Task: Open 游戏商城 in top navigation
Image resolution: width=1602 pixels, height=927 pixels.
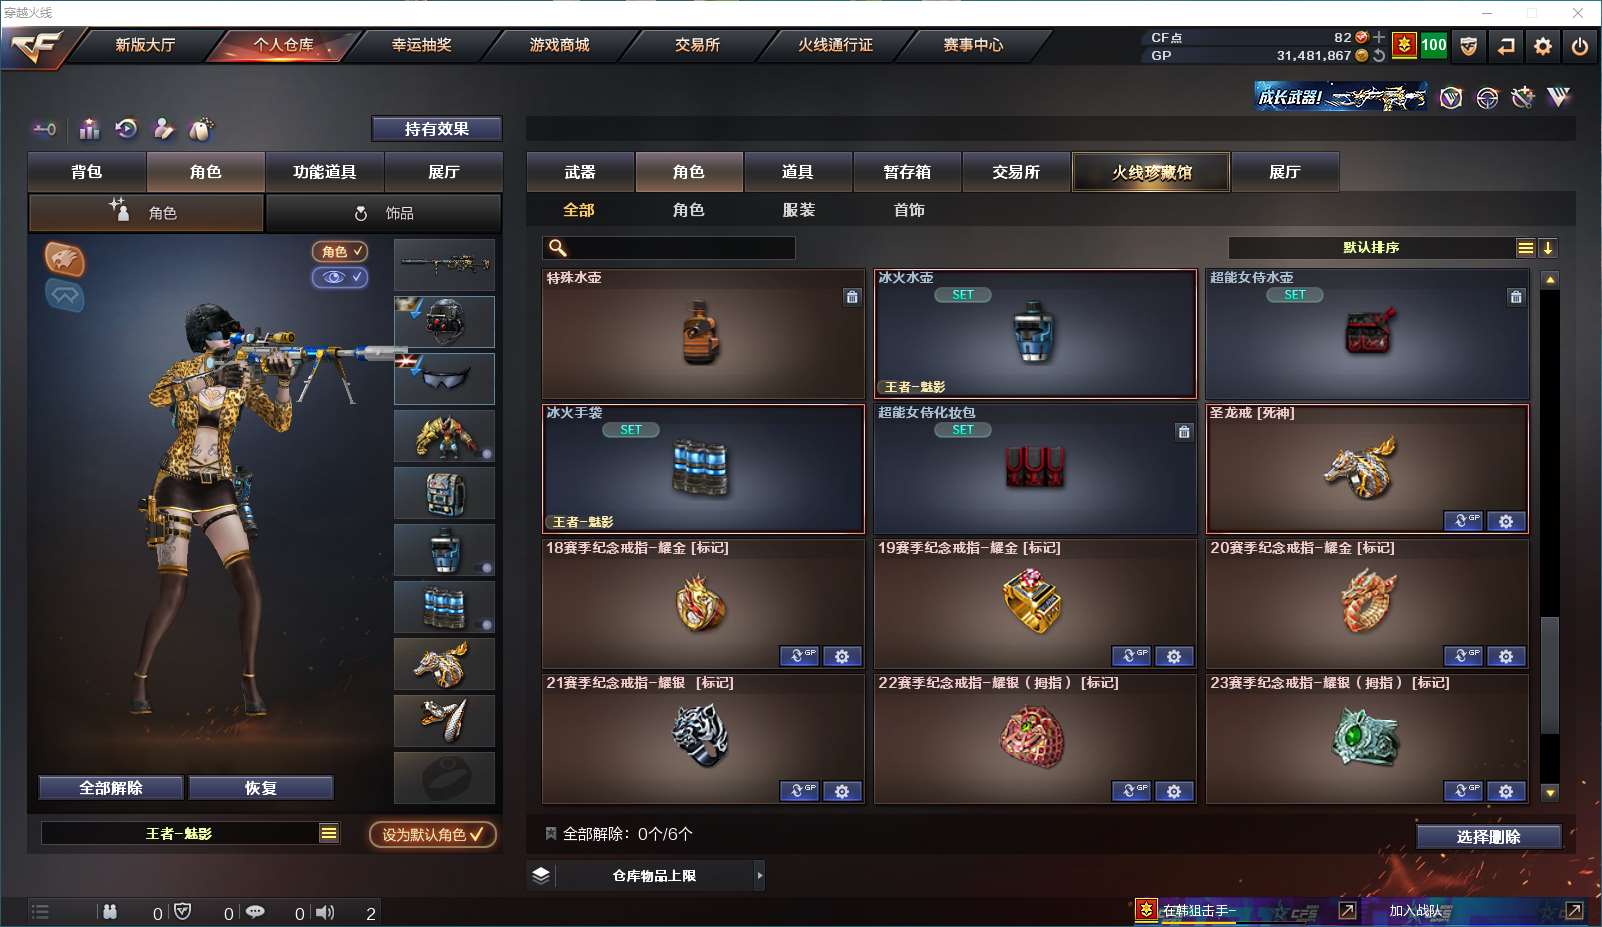Action: [559, 45]
